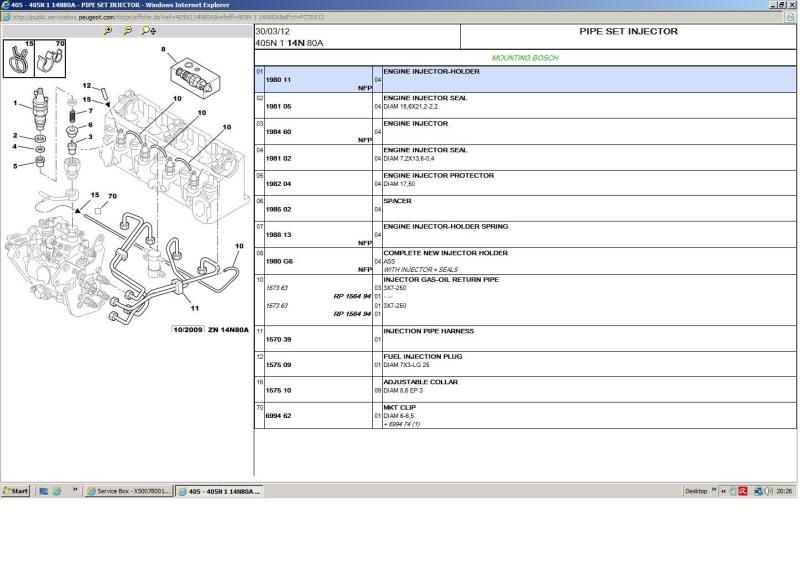Click part number 1570 39
Image resolution: width=800 pixels, height=568 pixels.
pyautogui.click(x=278, y=340)
